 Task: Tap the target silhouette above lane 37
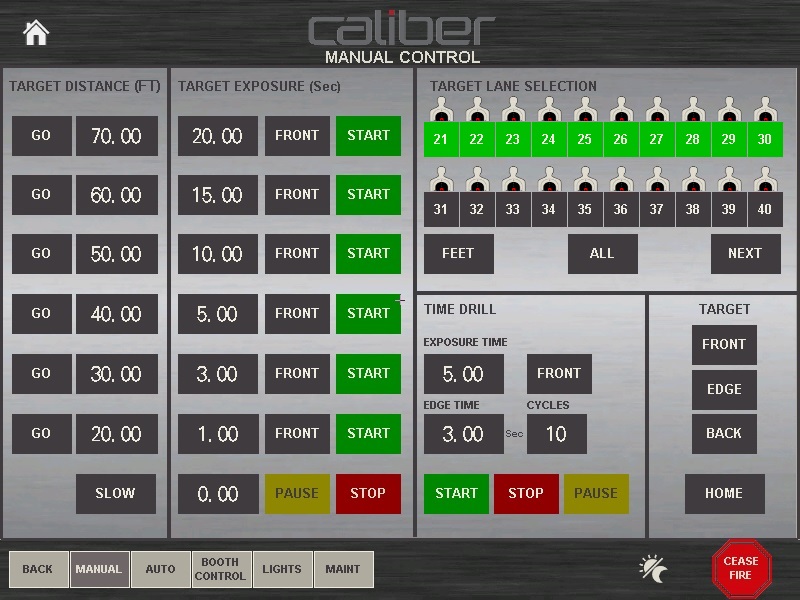(656, 180)
